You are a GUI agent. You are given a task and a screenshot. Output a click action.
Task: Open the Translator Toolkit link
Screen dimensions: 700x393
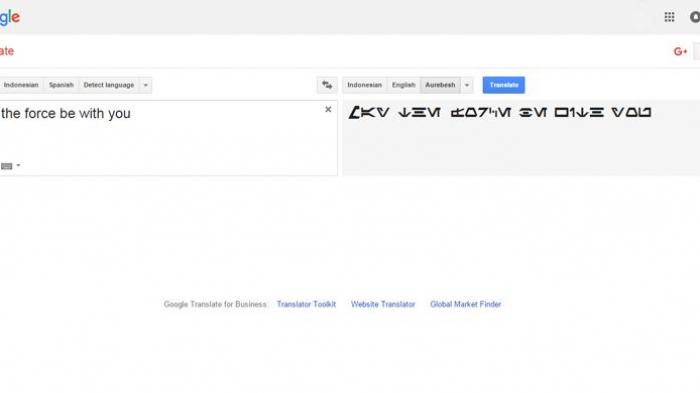tap(306, 304)
